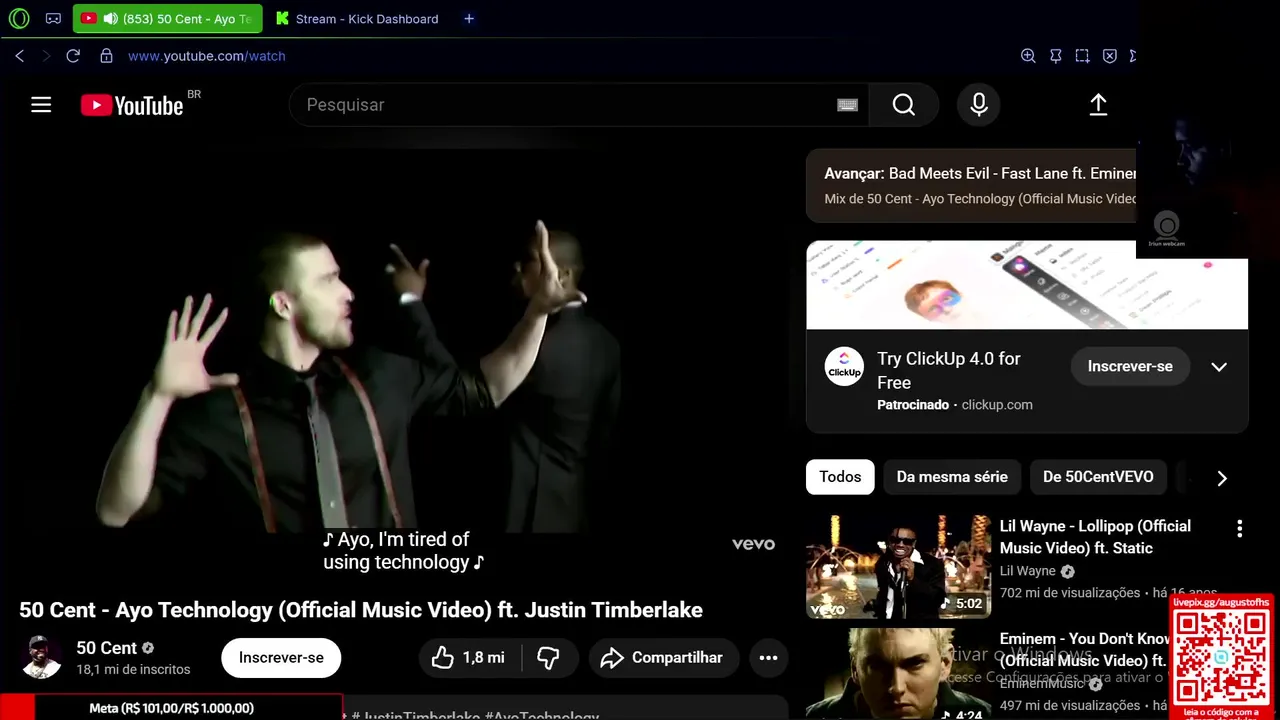Subscribe to 50 Cent with Inscrever-se
1280x720 pixels.
click(281, 657)
